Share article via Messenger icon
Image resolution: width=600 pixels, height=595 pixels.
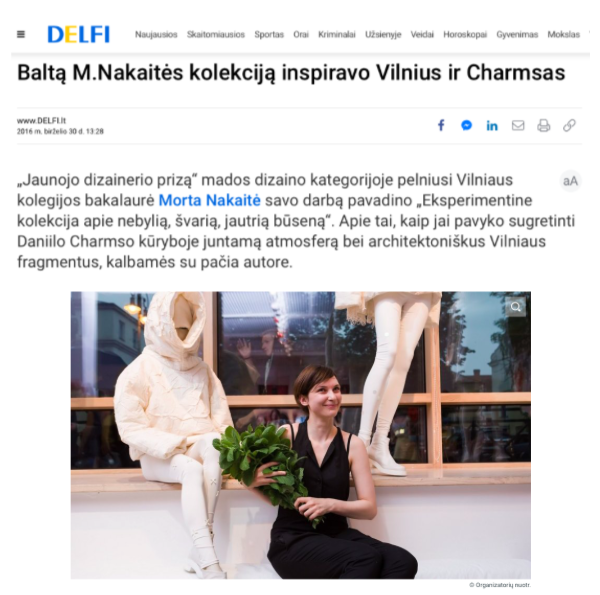pos(466,125)
